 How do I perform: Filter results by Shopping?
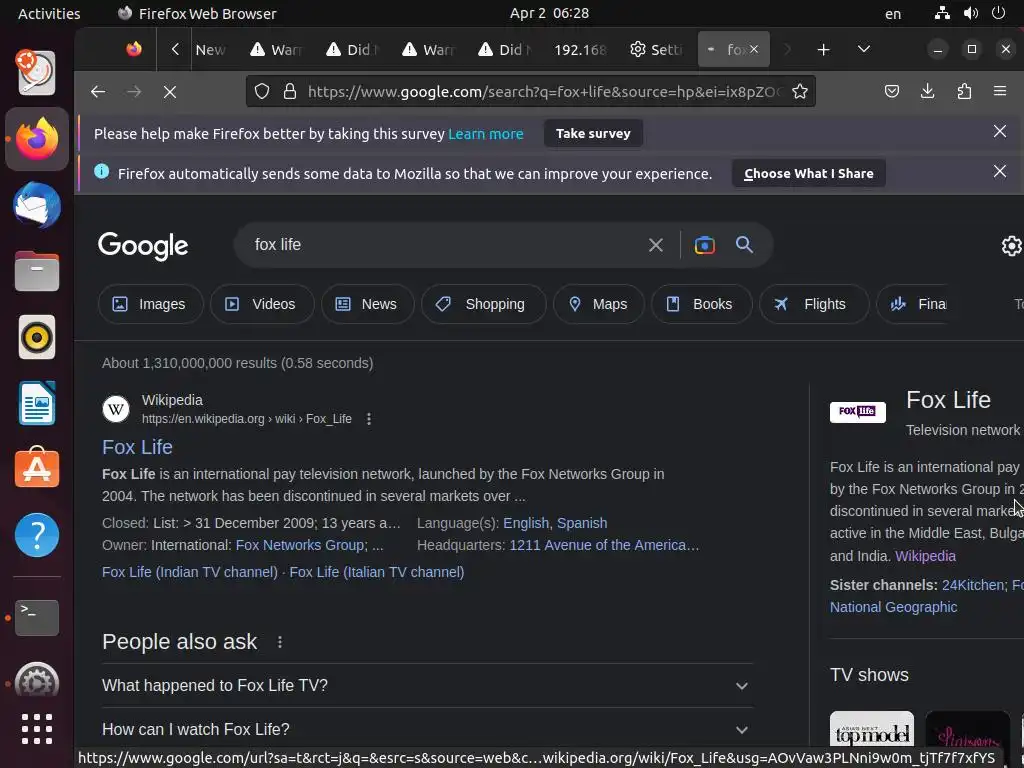(x=483, y=304)
